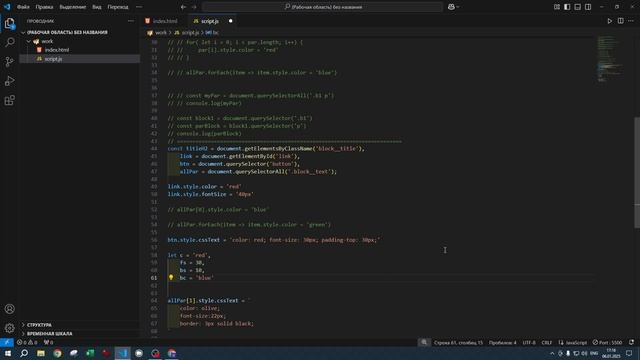This screenshot has width=640, height=360.
Task: Open notifications bell in status bar
Action: click(632, 342)
